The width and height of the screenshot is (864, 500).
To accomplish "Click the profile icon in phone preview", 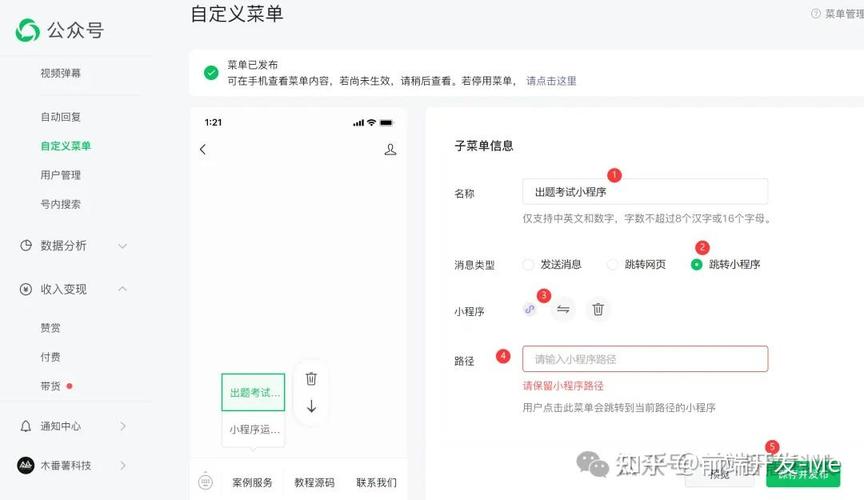I will 390,149.
